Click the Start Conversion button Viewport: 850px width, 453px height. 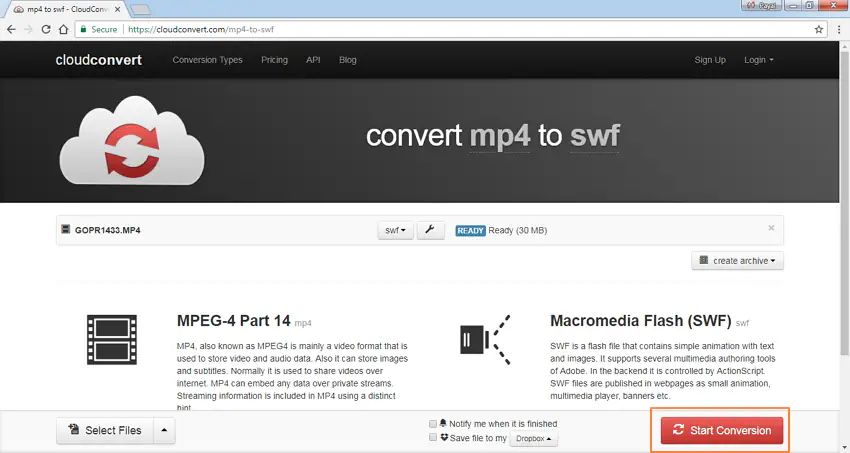pyautogui.click(x=722, y=430)
